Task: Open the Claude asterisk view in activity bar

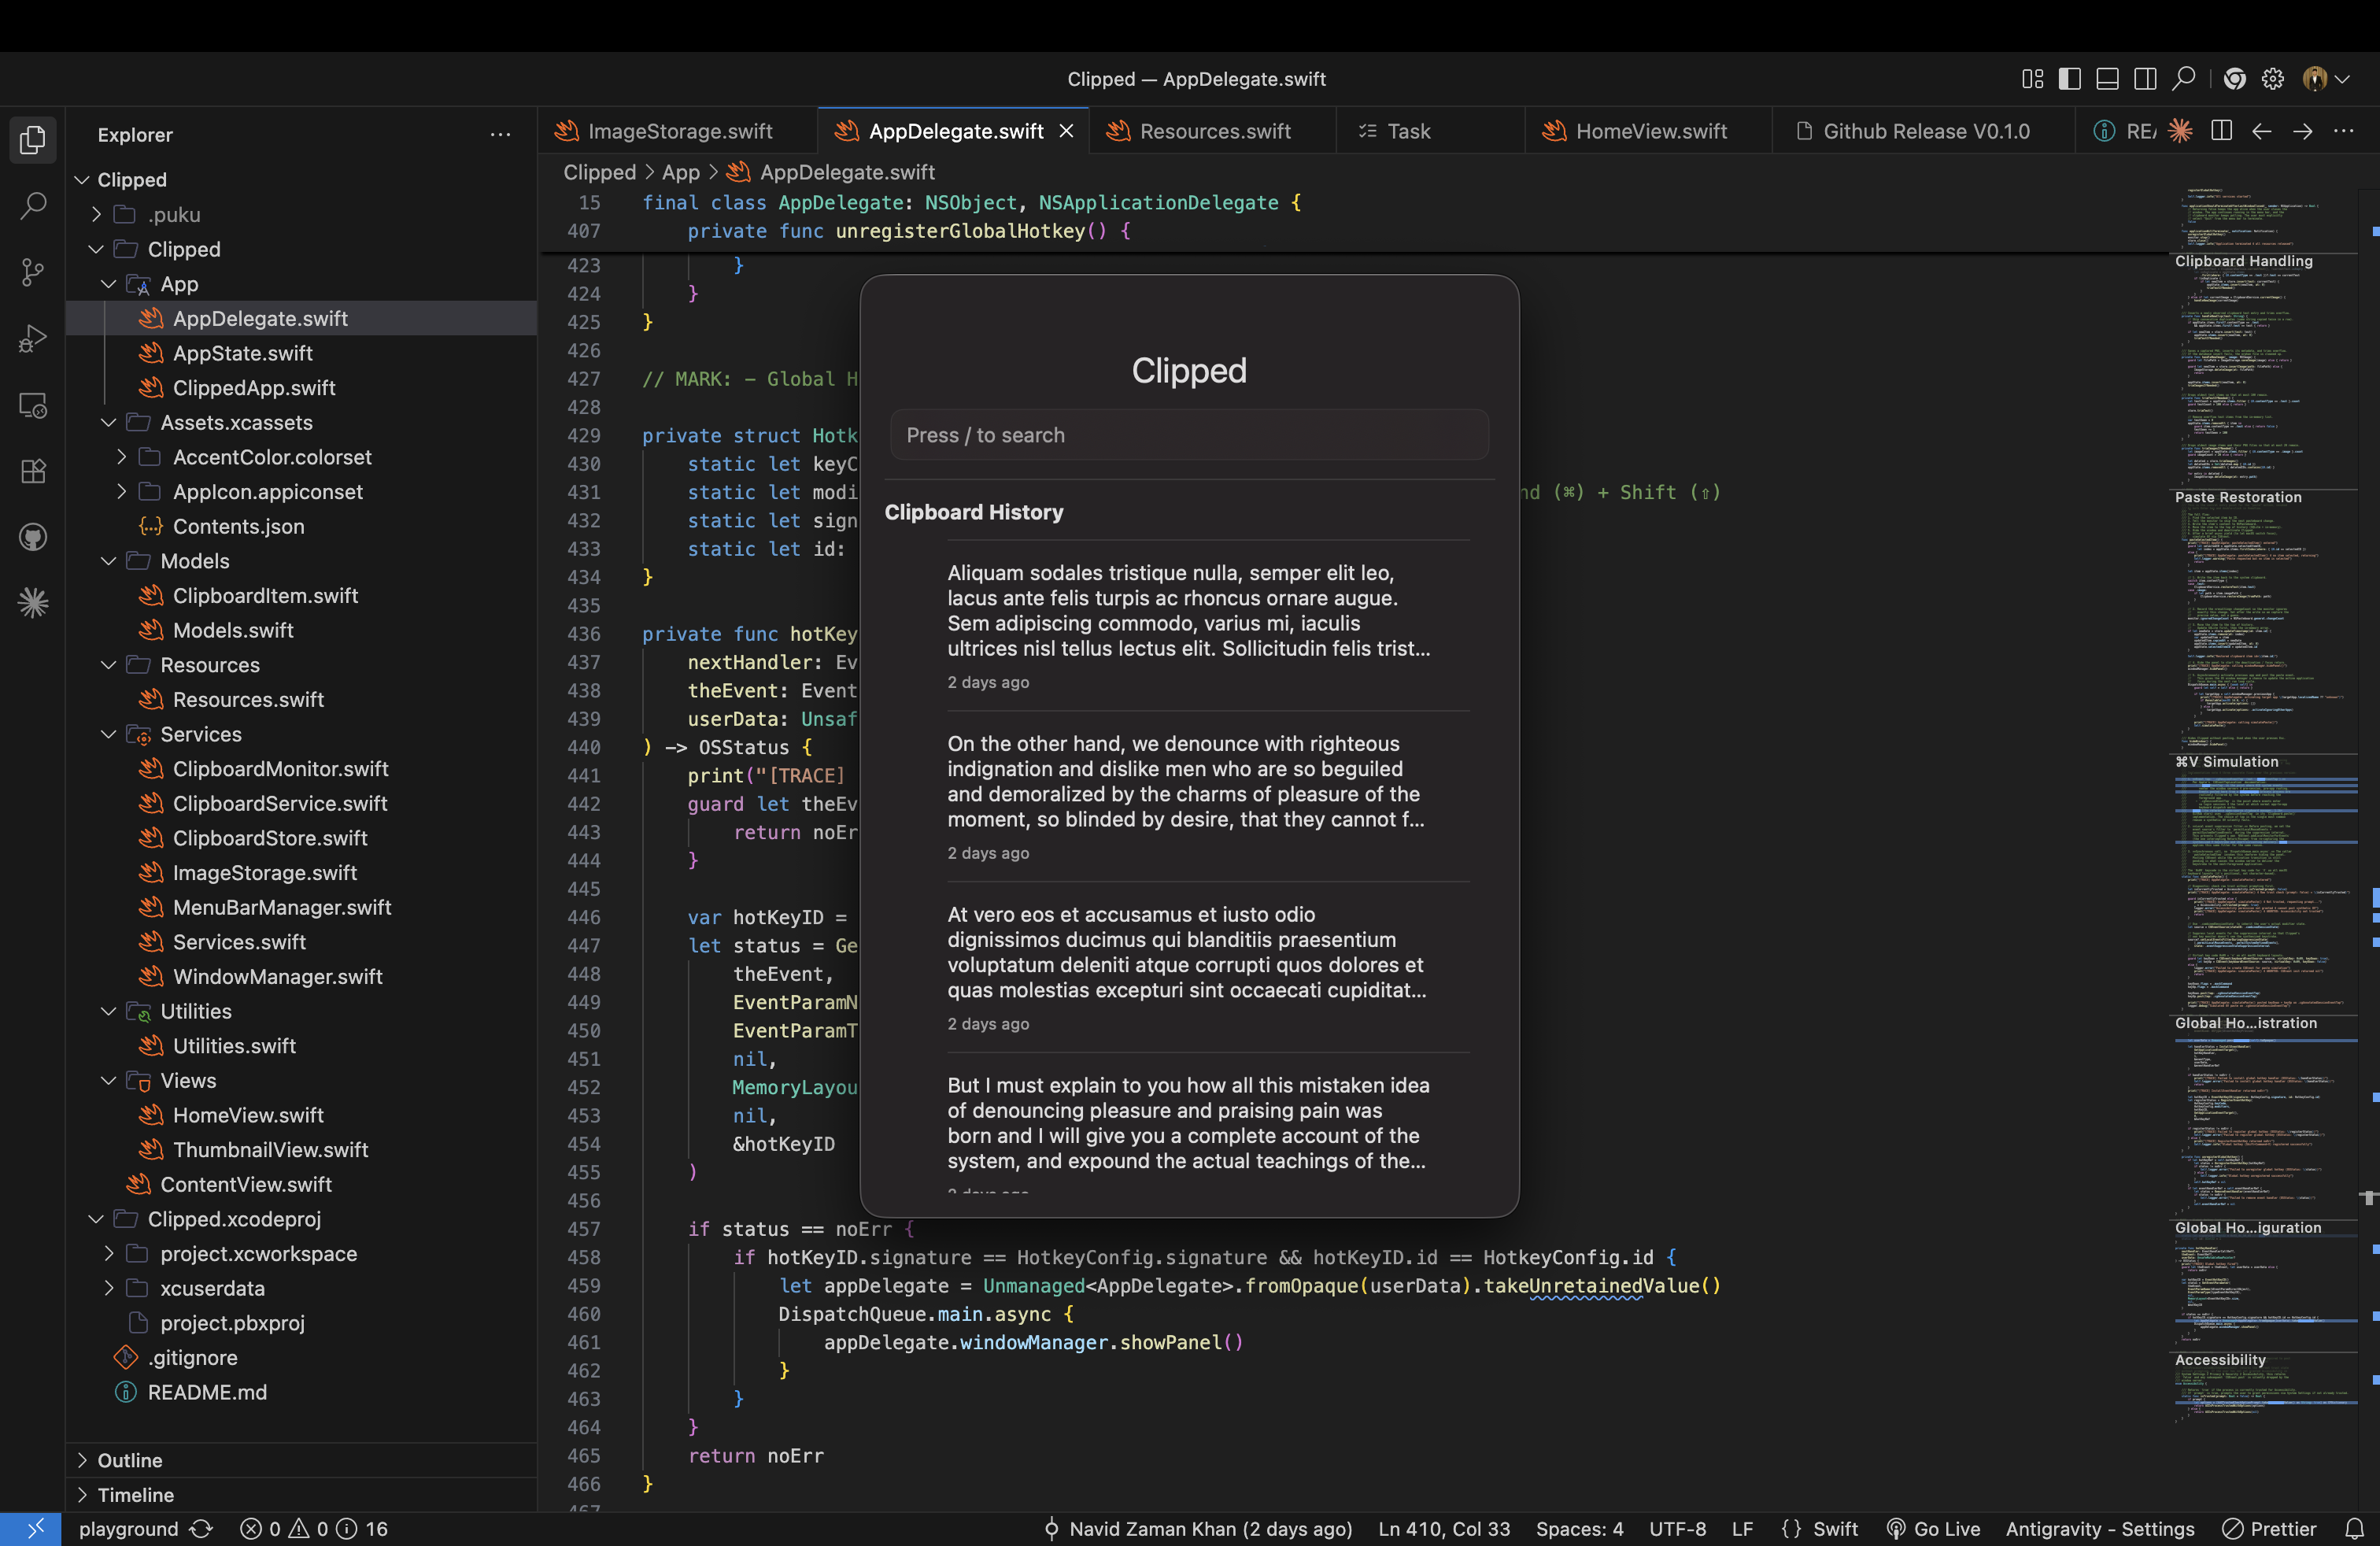Action: pos(33,603)
